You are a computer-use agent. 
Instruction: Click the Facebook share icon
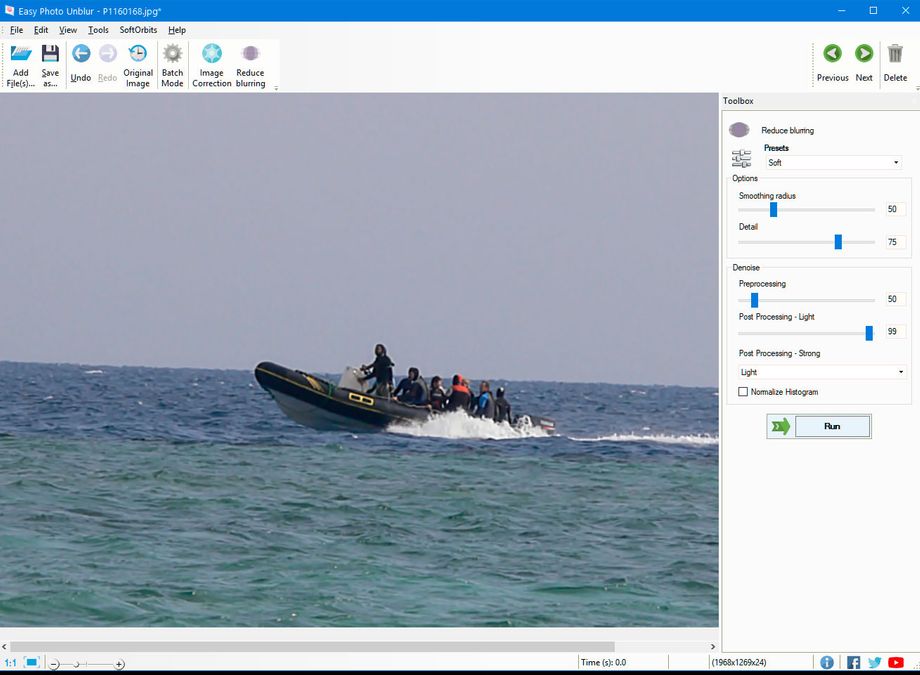pos(852,662)
